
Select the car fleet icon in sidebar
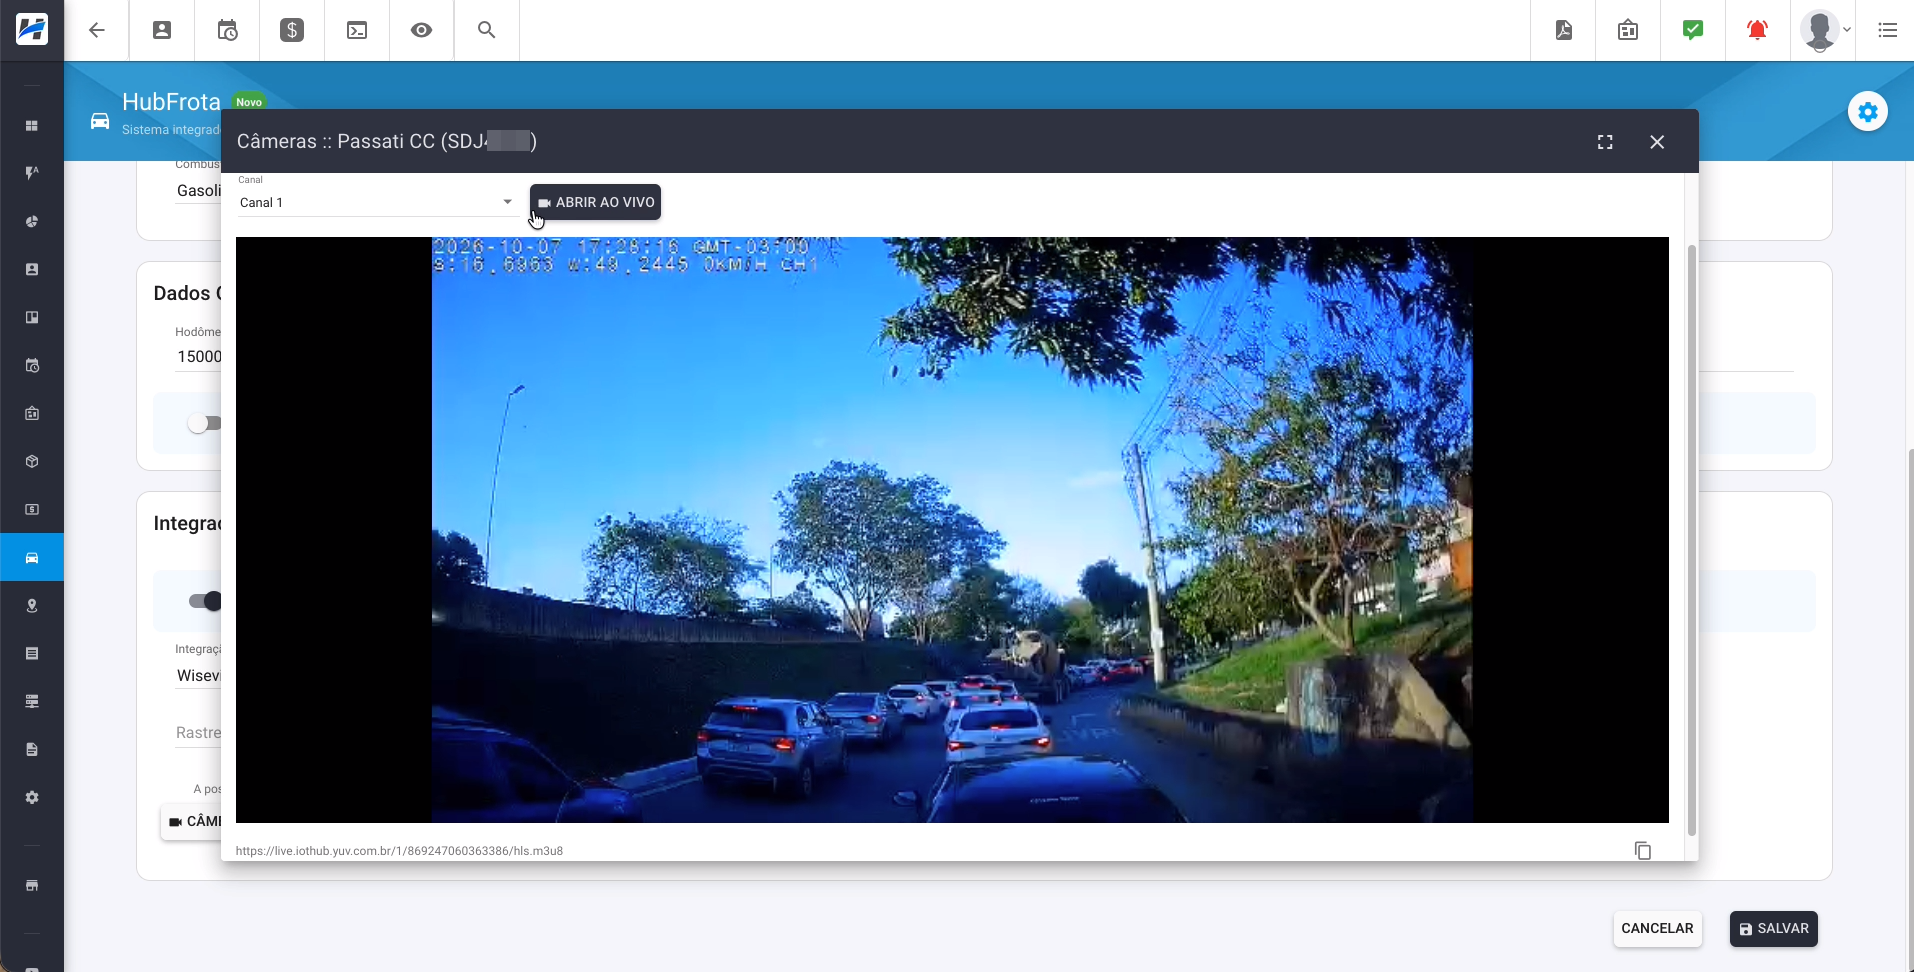pyautogui.click(x=32, y=558)
